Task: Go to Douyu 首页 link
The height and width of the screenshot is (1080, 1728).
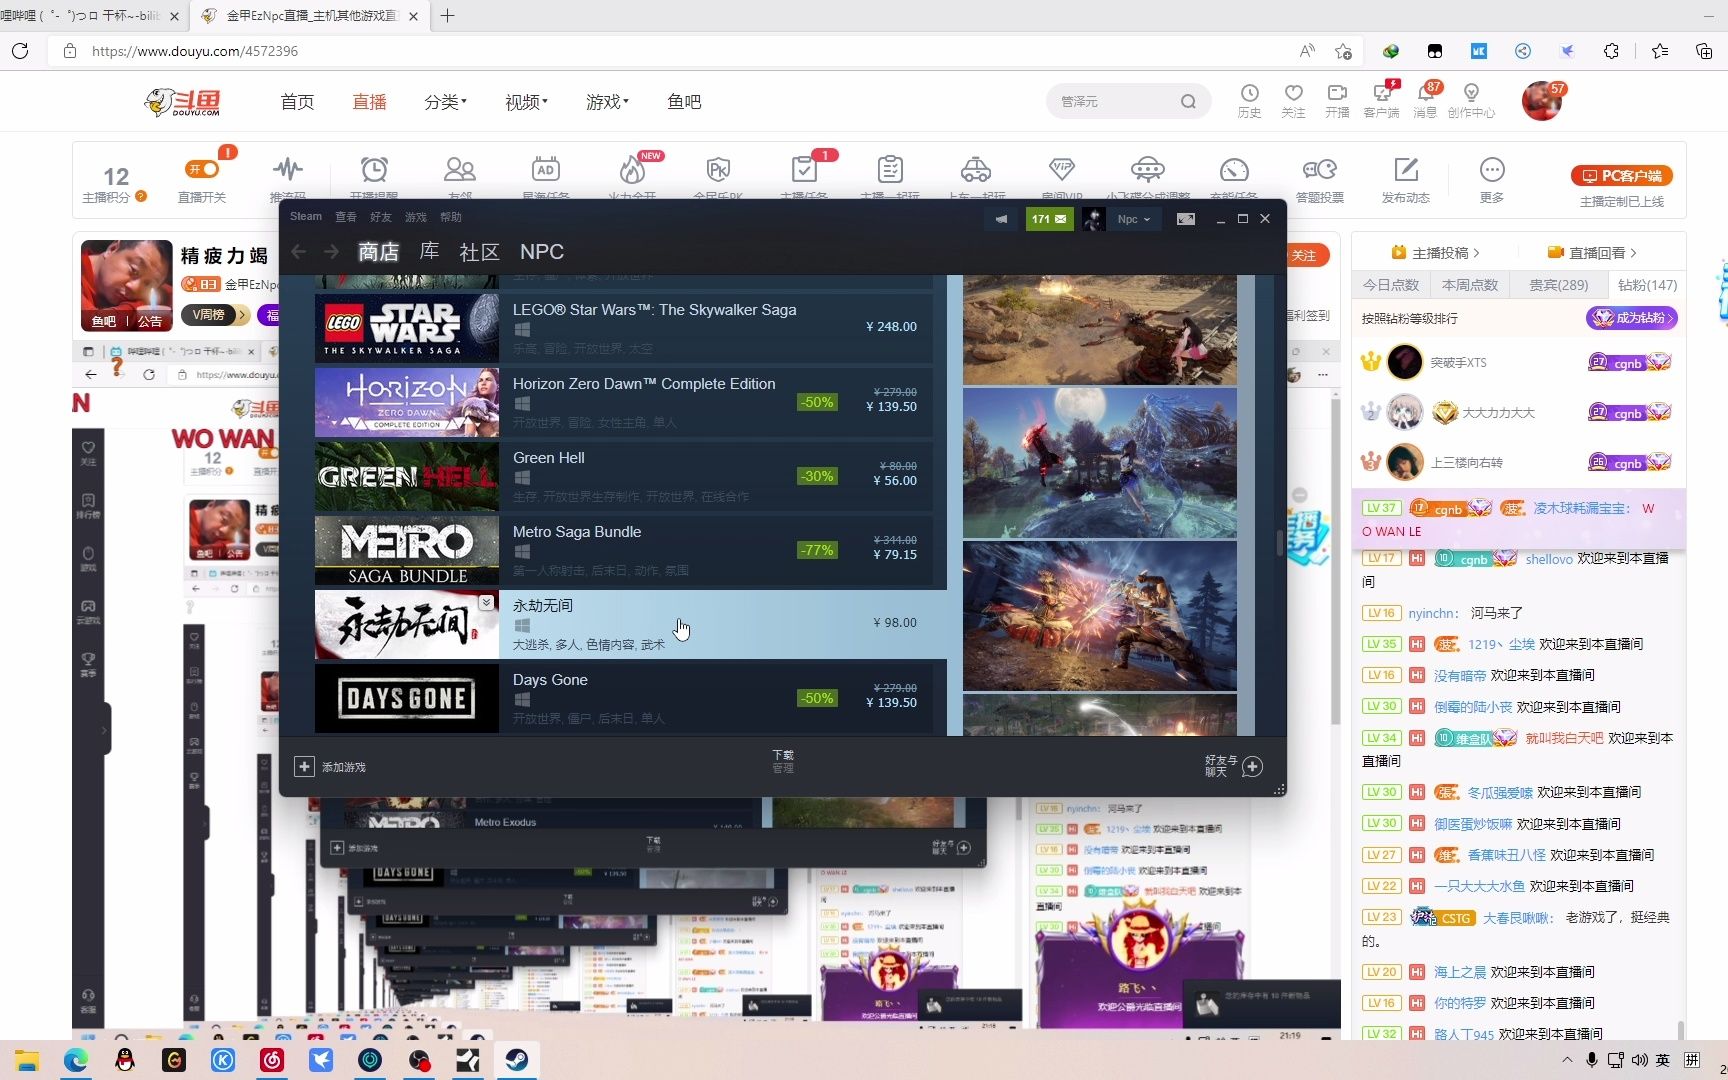Action: click(297, 102)
